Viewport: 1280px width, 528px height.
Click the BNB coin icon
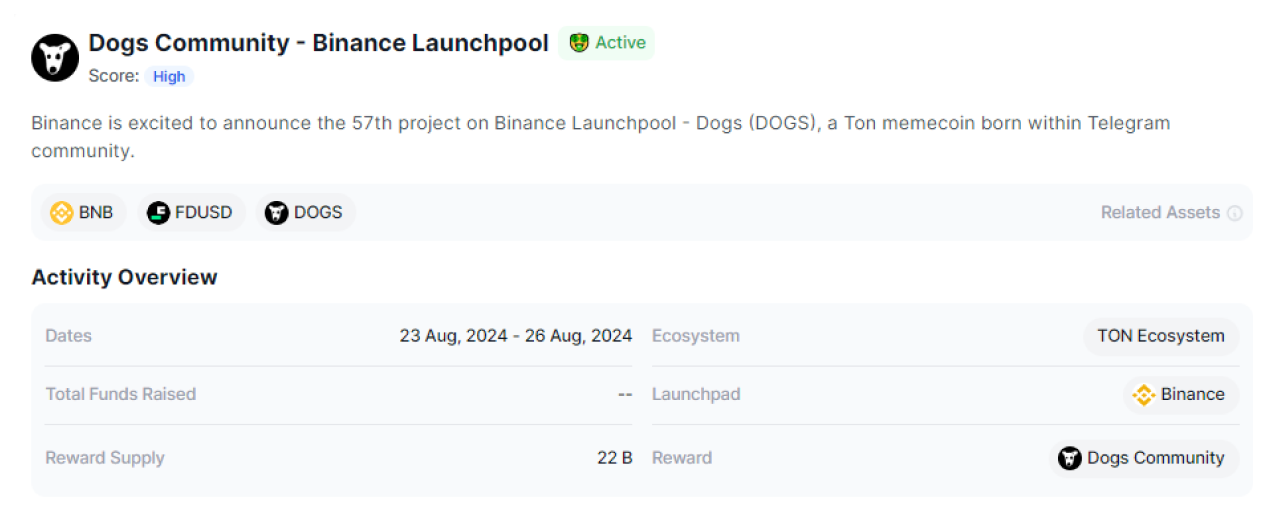pos(62,213)
